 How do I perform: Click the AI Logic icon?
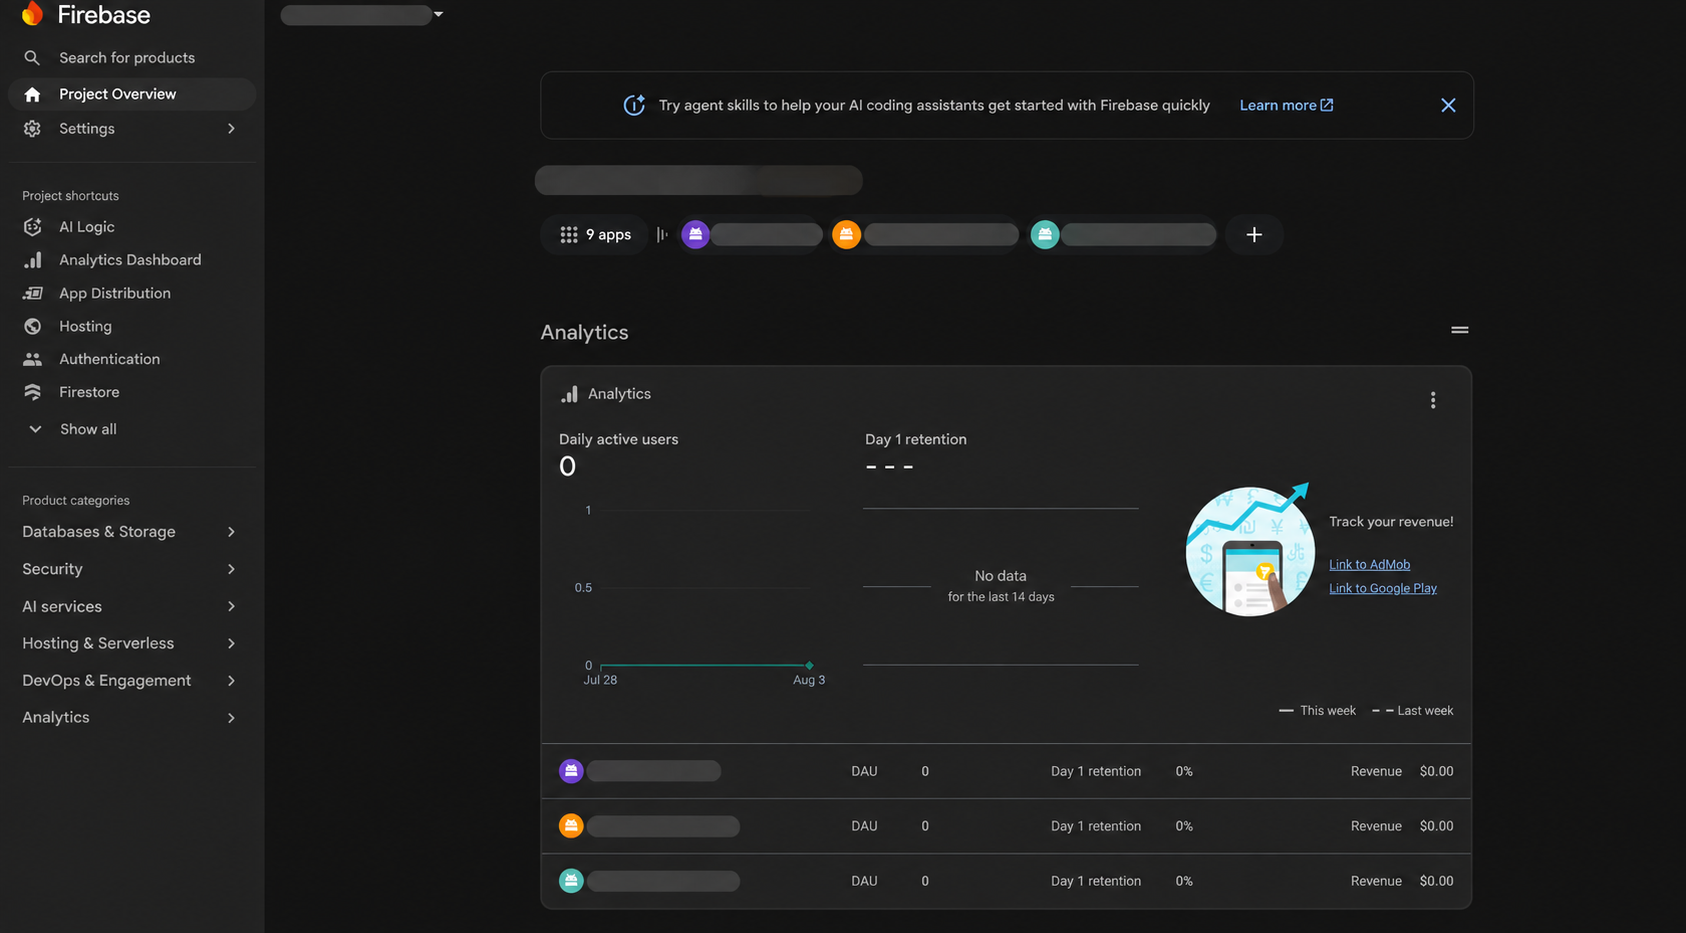[x=32, y=227]
